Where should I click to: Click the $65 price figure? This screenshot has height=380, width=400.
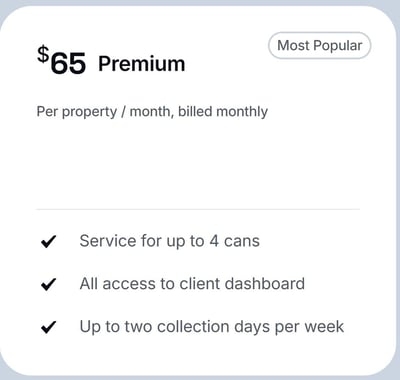click(x=62, y=60)
